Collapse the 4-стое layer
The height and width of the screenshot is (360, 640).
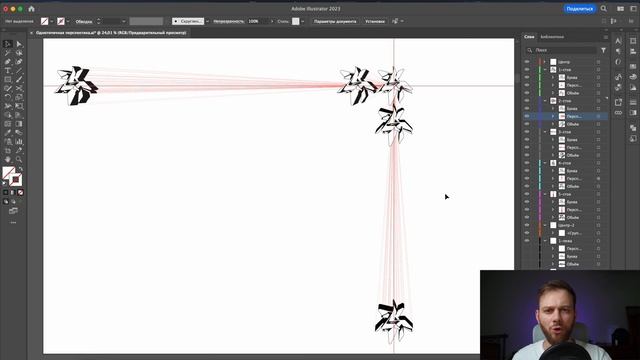545,163
